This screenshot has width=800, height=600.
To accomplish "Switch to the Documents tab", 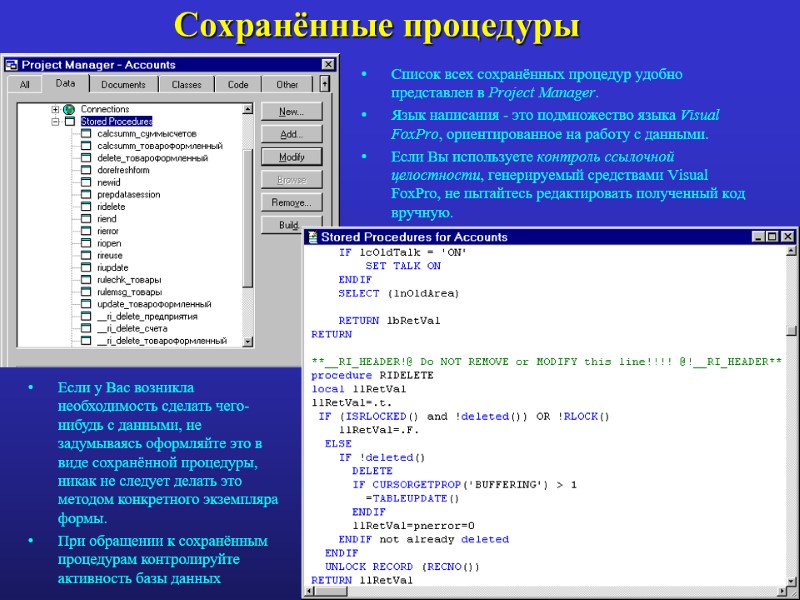I will pos(124,84).
